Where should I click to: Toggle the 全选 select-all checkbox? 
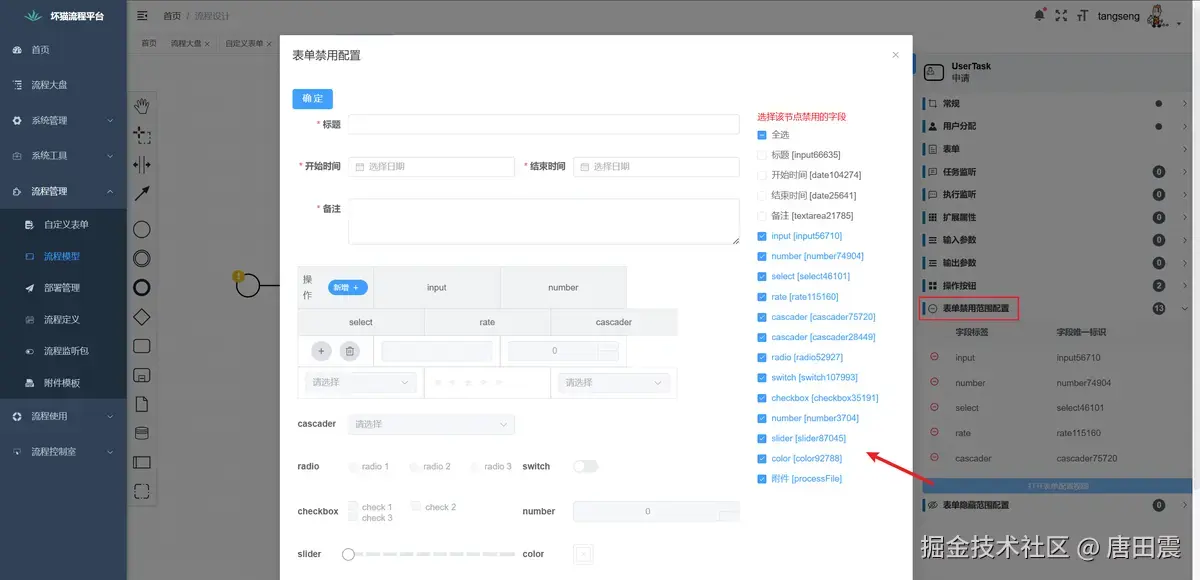[x=762, y=135]
